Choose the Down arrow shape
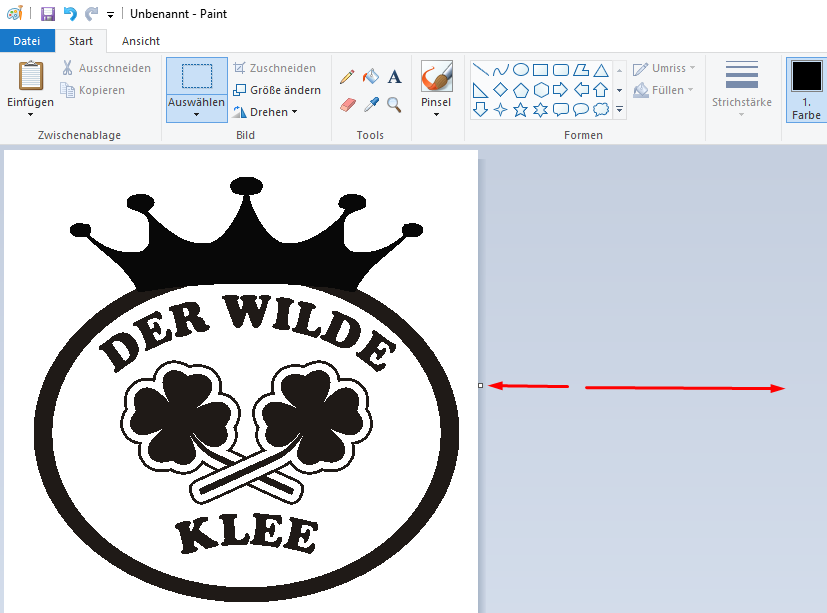The image size is (827, 613). (x=480, y=110)
